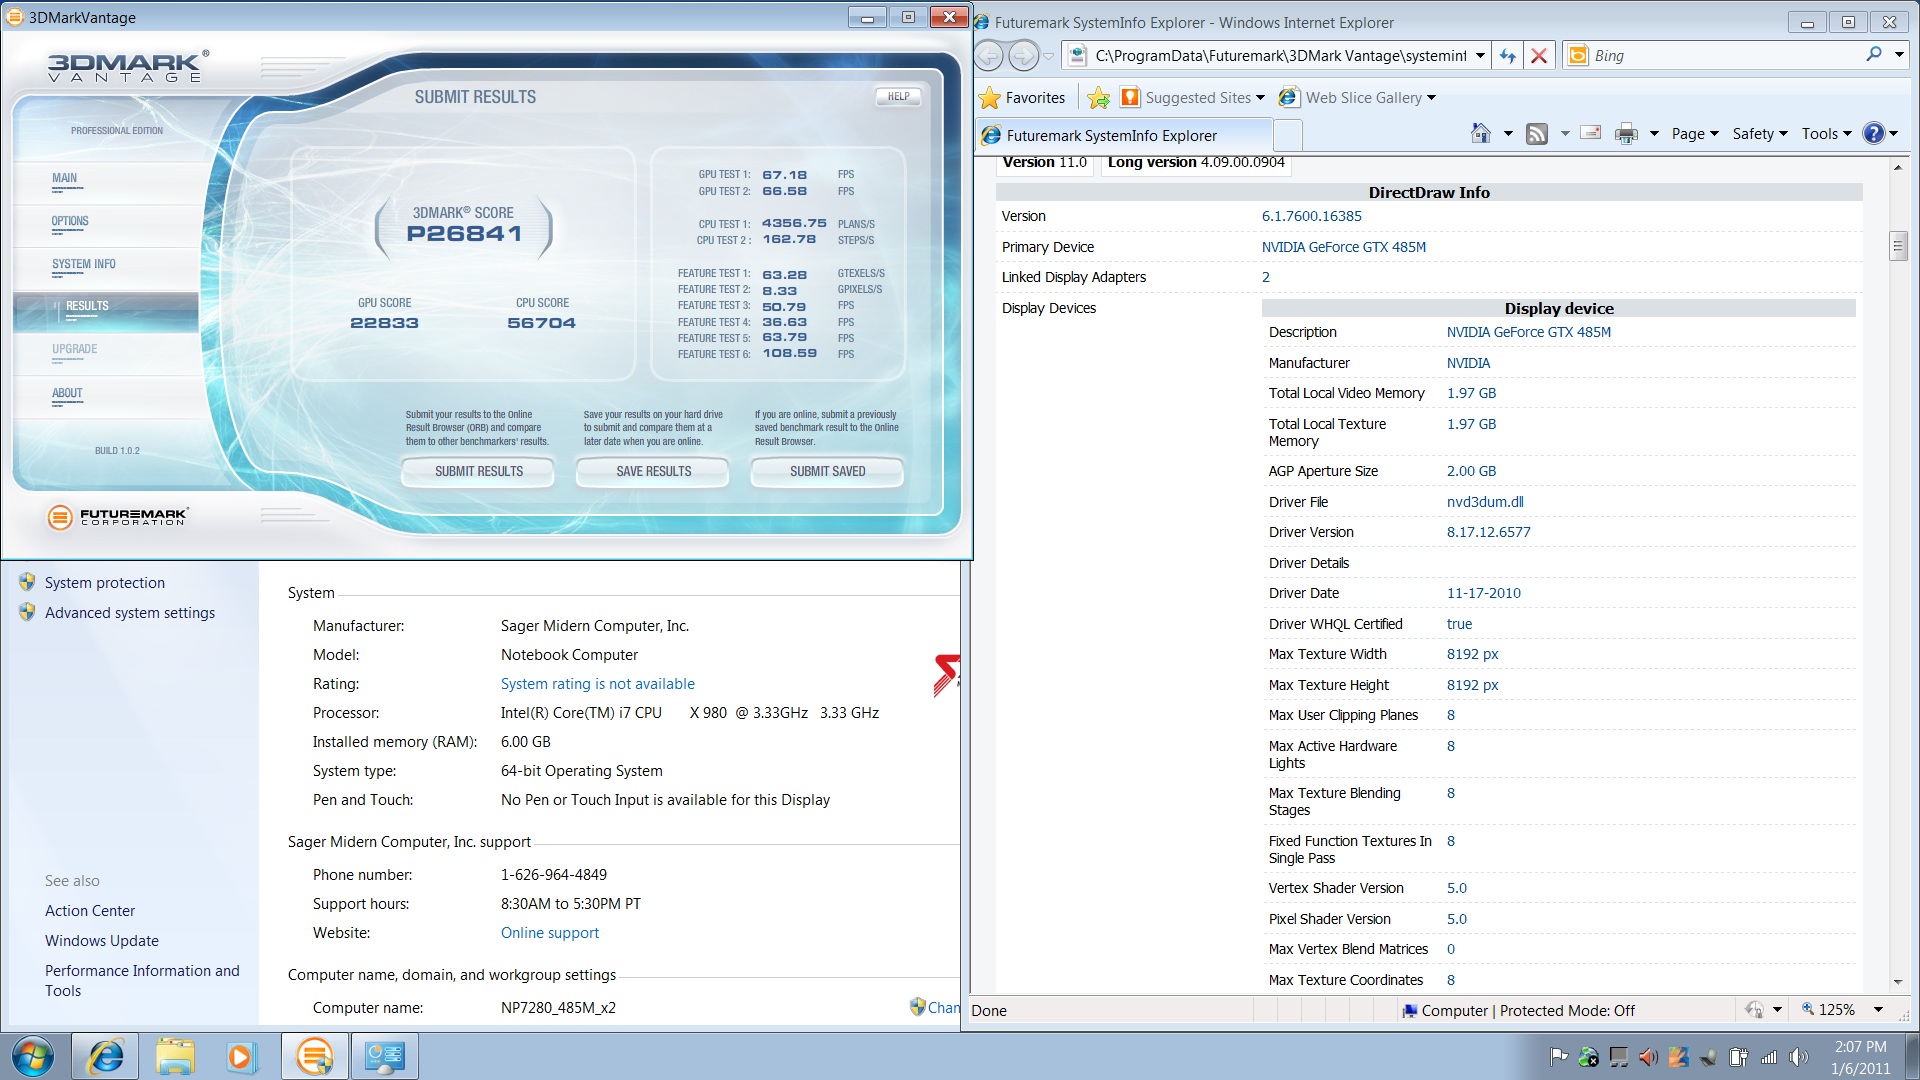Click the network signal bars tray icon
The width and height of the screenshot is (1920, 1080).
click(x=1769, y=1056)
